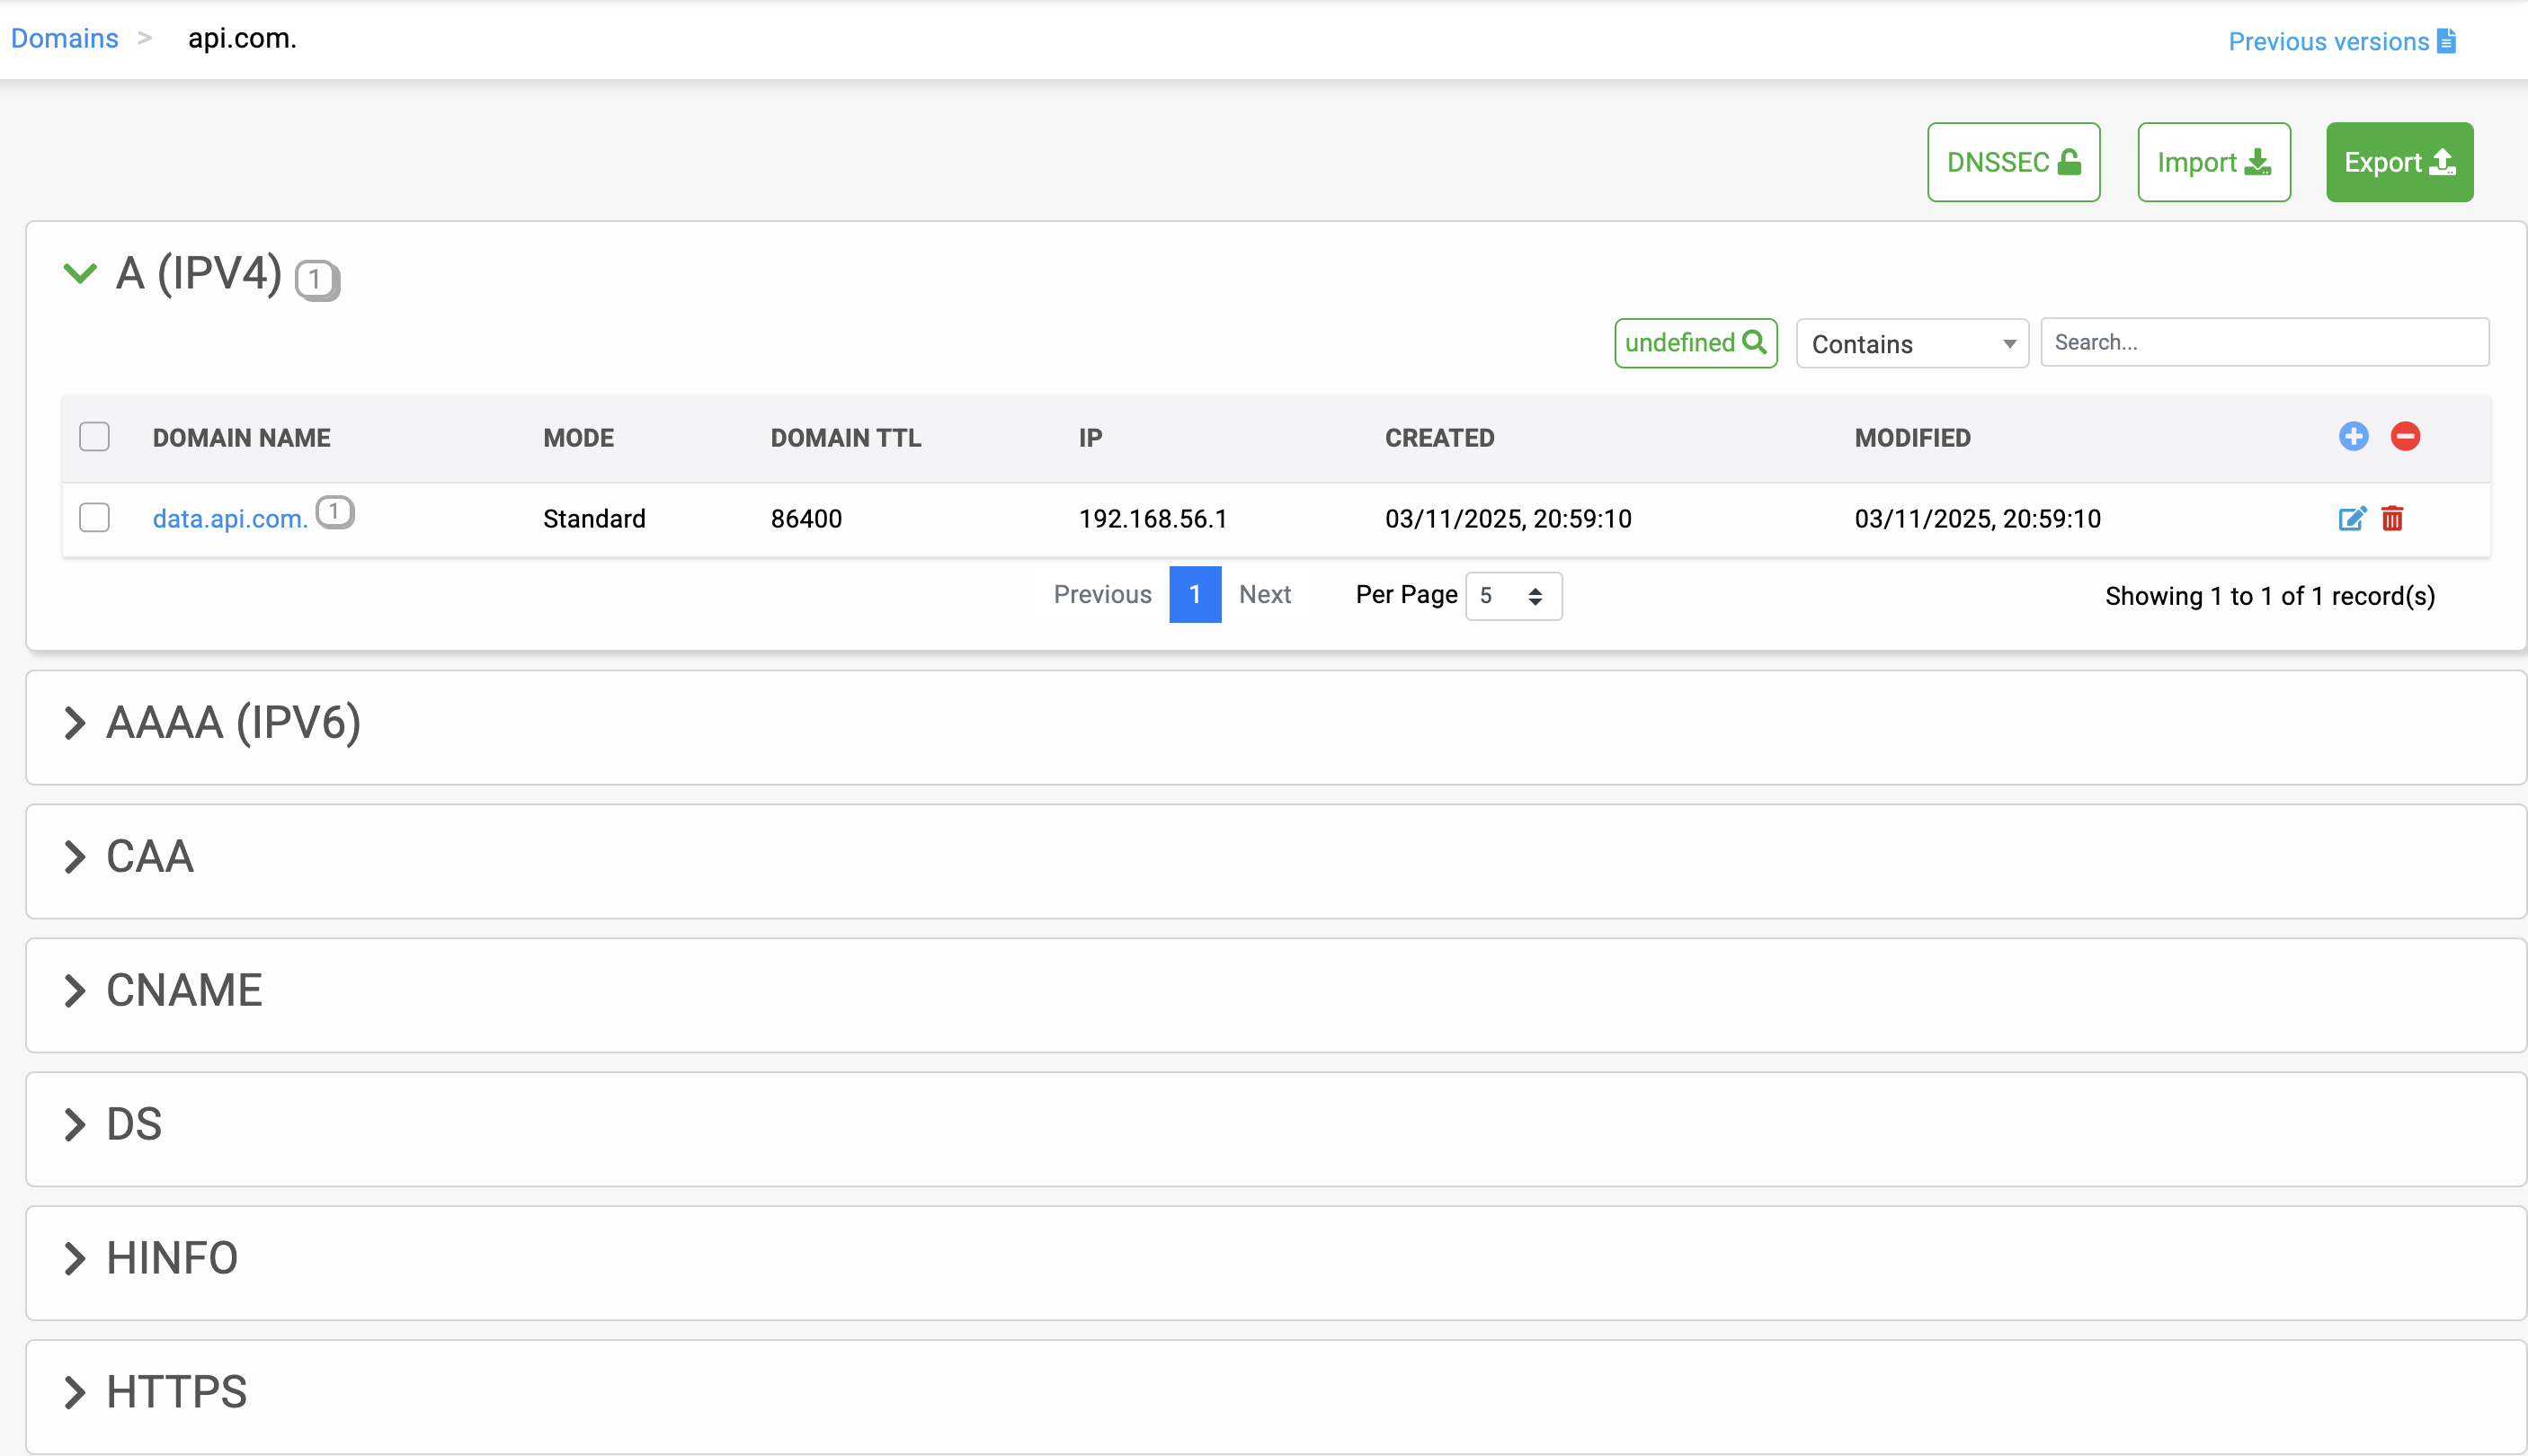
Task: Click the Next pagination button
Action: 1264,594
